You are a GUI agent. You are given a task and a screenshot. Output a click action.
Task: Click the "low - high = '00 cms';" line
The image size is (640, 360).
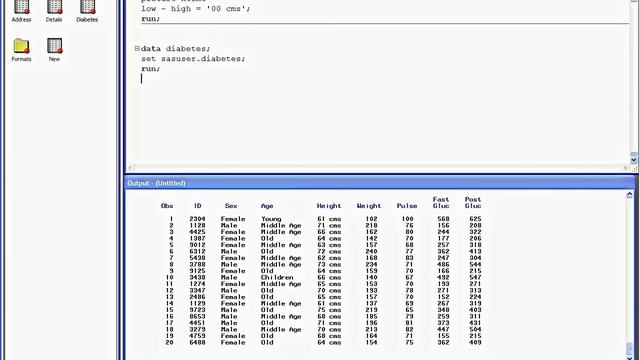coord(196,9)
